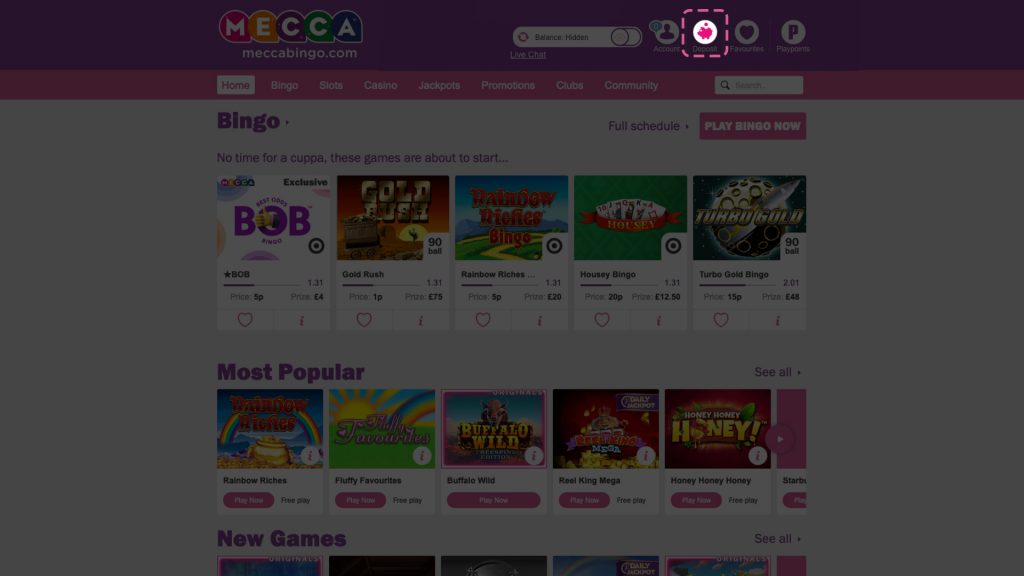
Task: Click the PLAY BINGO NOW button
Action: pyautogui.click(x=752, y=126)
